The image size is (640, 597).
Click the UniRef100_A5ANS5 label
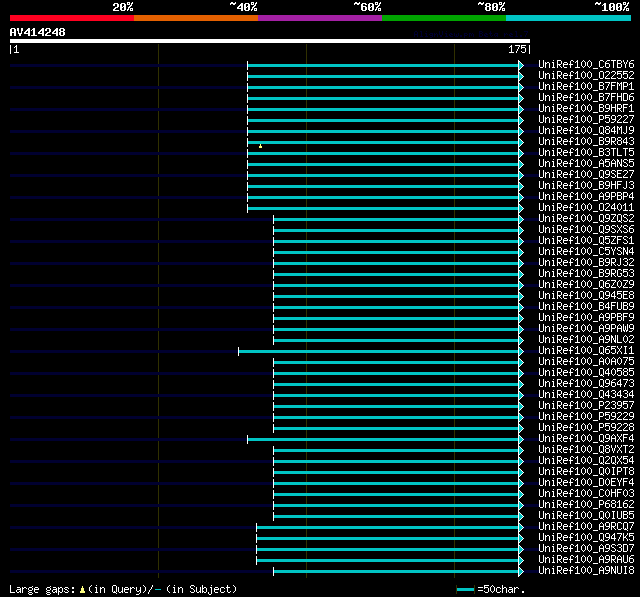[586, 164]
